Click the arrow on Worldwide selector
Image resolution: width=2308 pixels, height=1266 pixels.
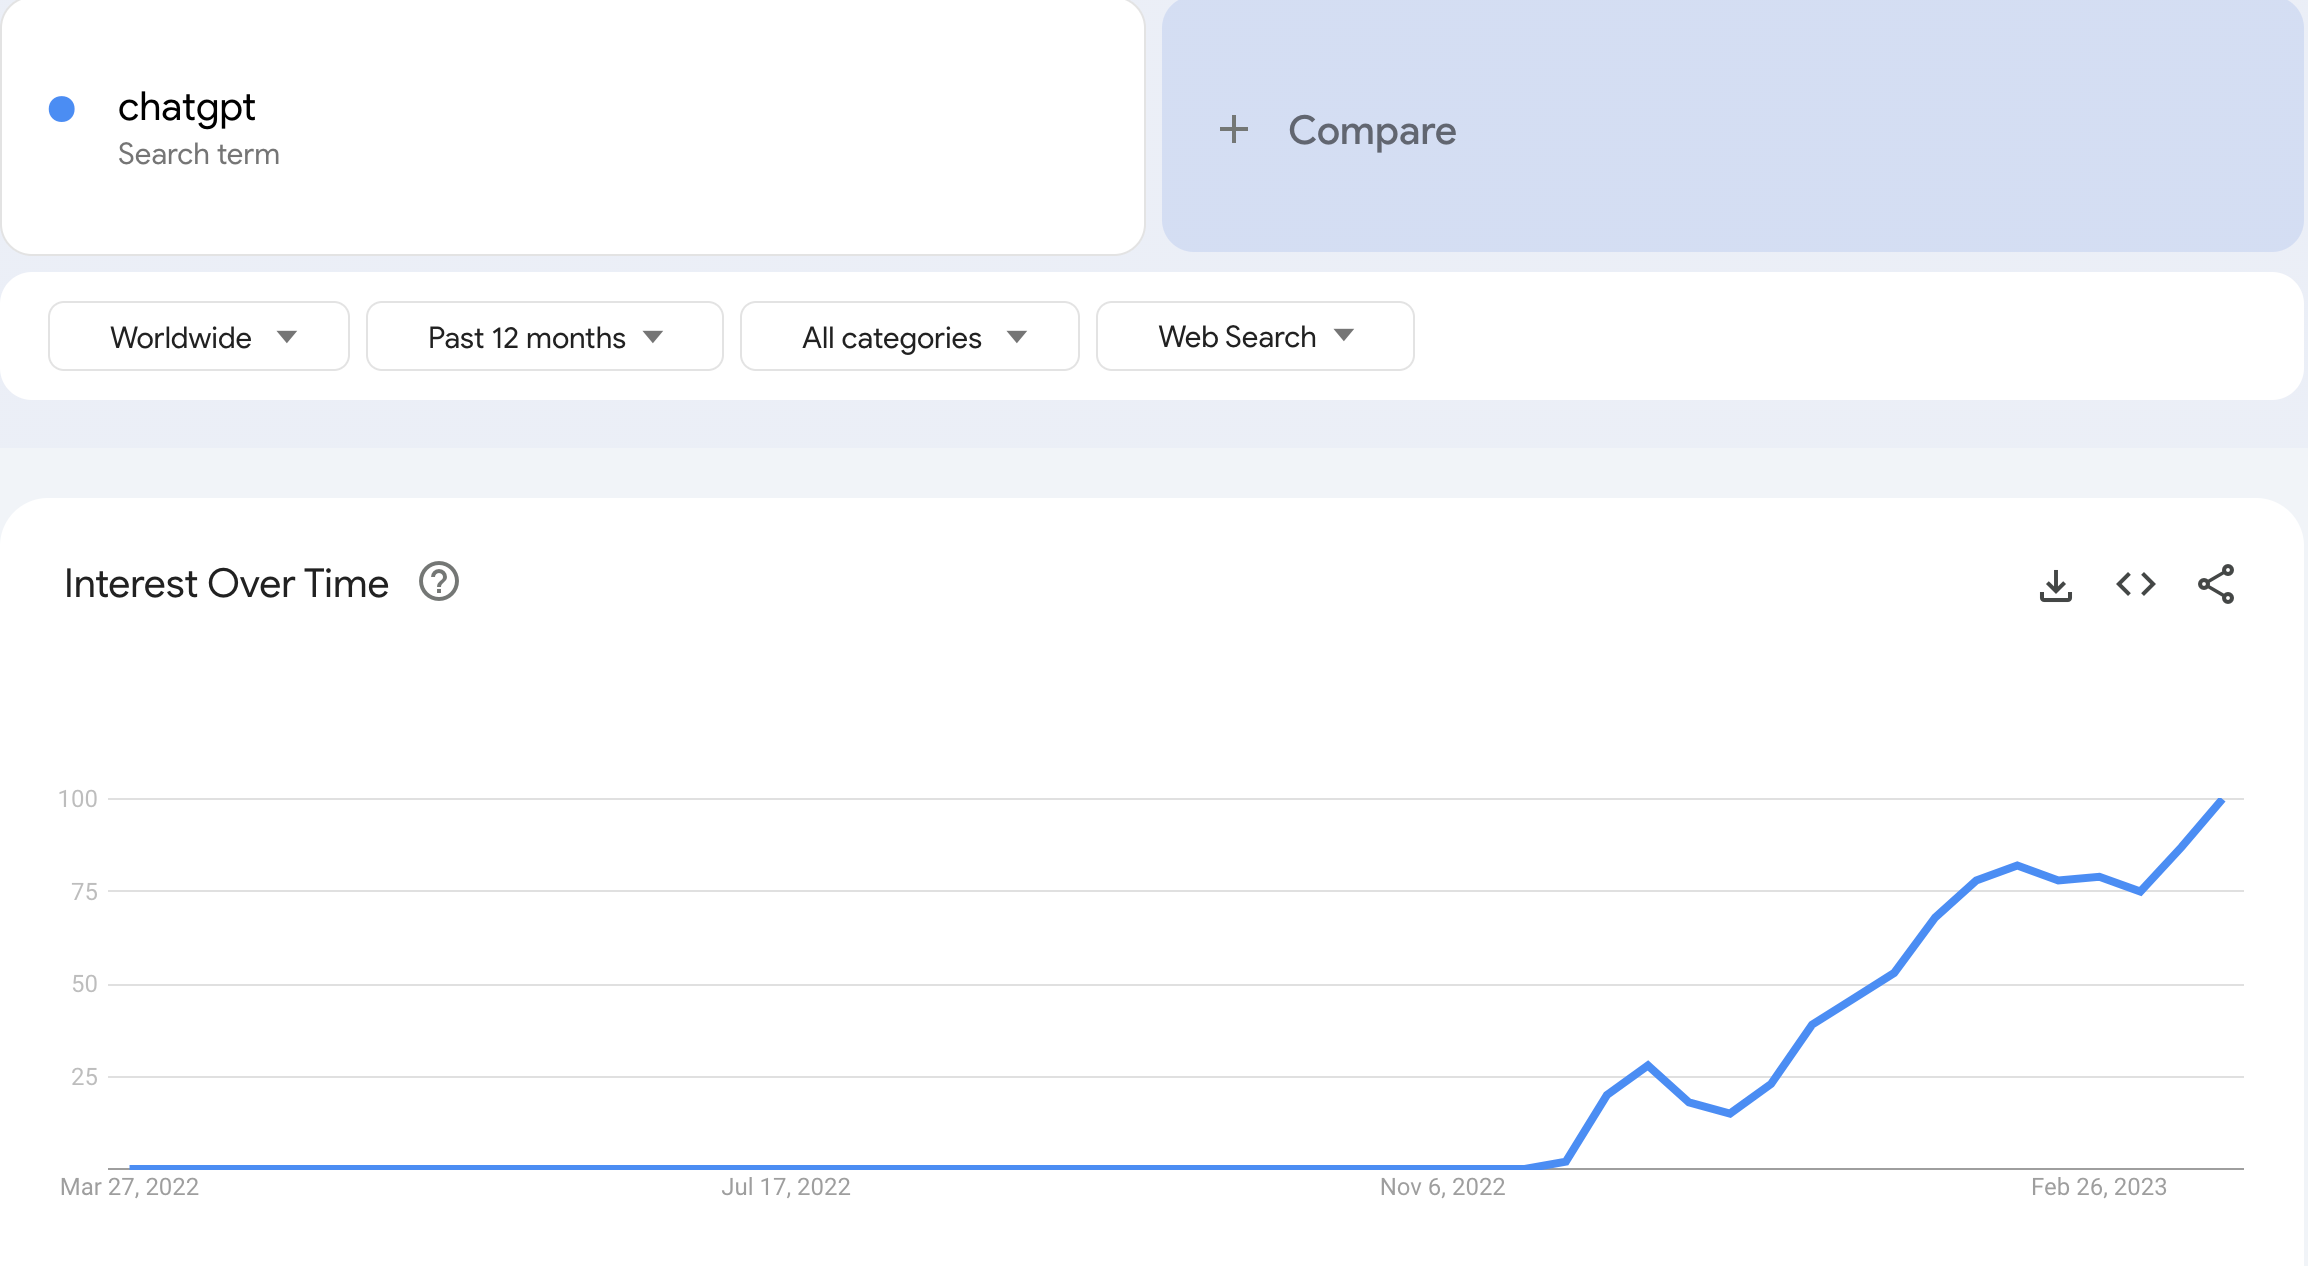(287, 337)
